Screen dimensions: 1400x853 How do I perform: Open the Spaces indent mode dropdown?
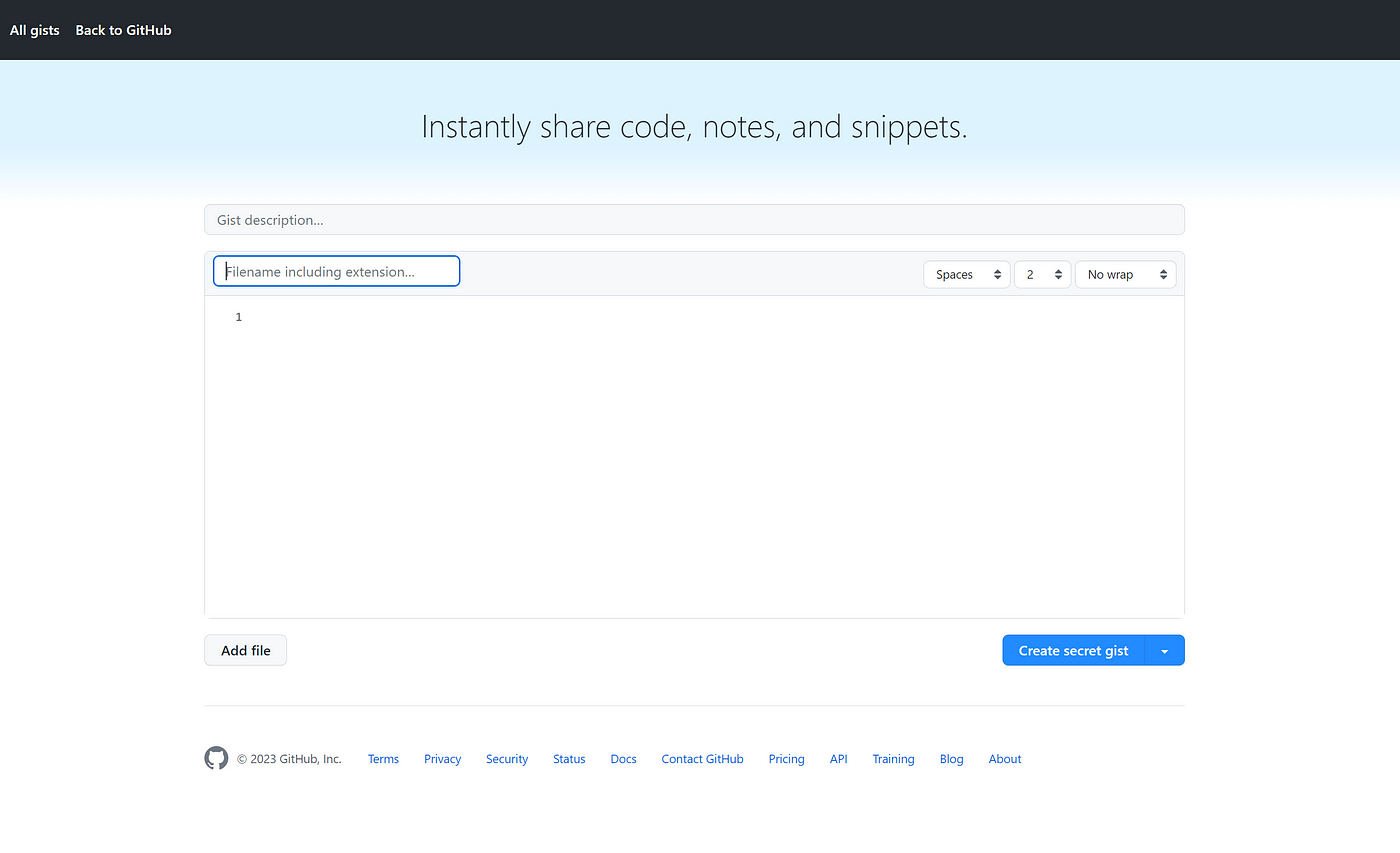(x=966, y=274)
